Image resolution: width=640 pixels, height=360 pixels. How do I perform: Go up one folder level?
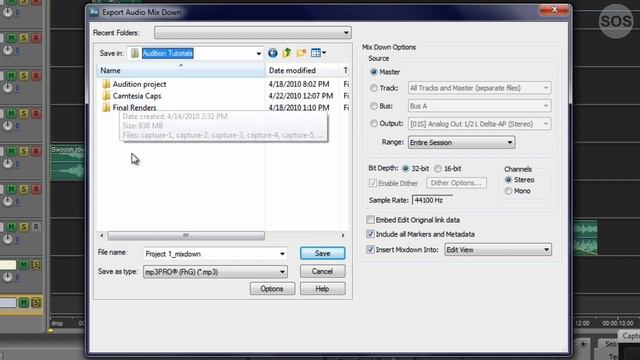pos(287,53)
